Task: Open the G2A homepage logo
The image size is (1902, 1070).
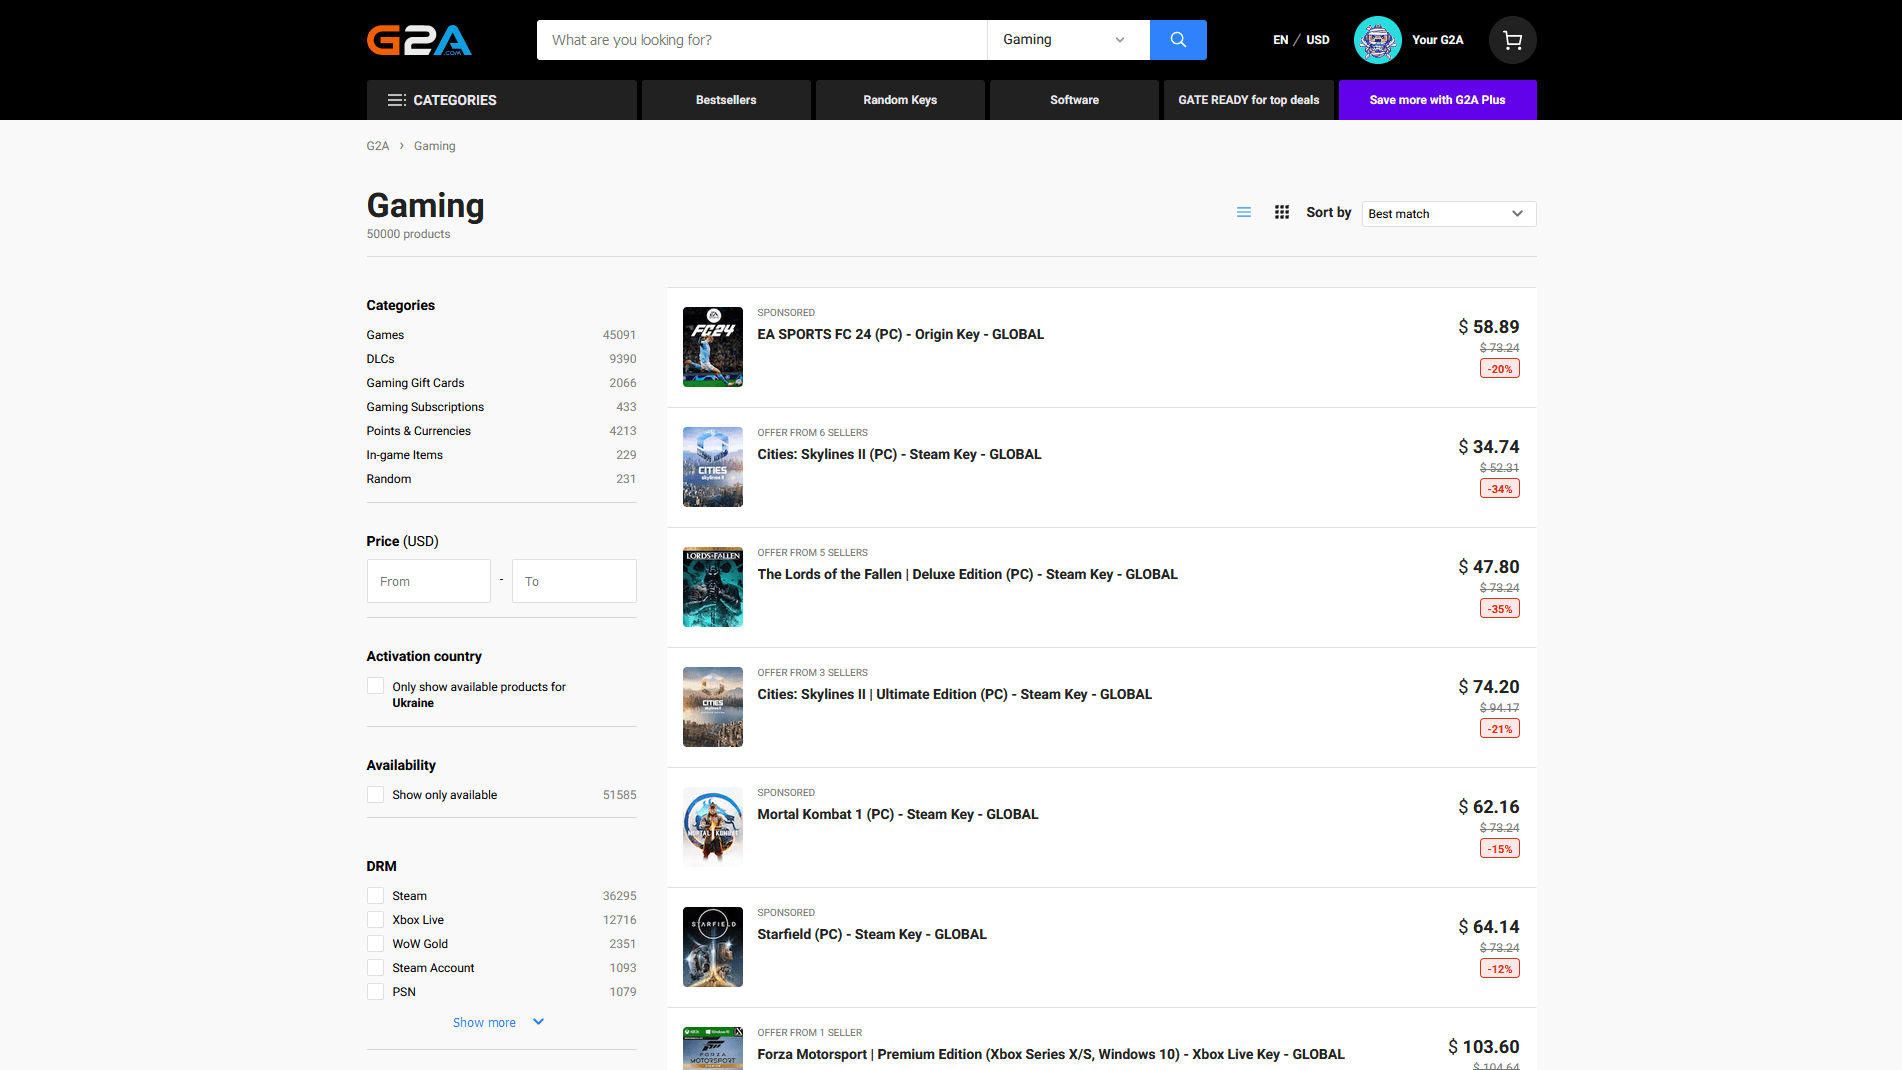Action: pos(419,40)
